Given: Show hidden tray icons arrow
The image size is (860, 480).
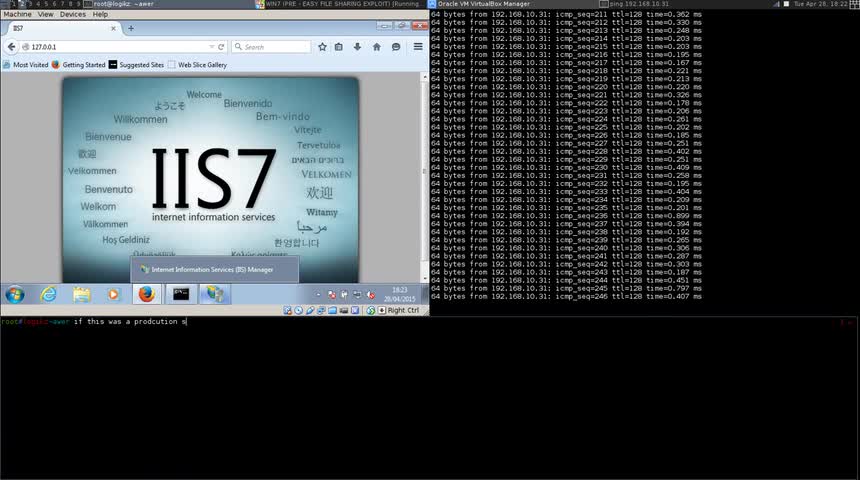Looking at the screenshot, I should tap(318, 295).
